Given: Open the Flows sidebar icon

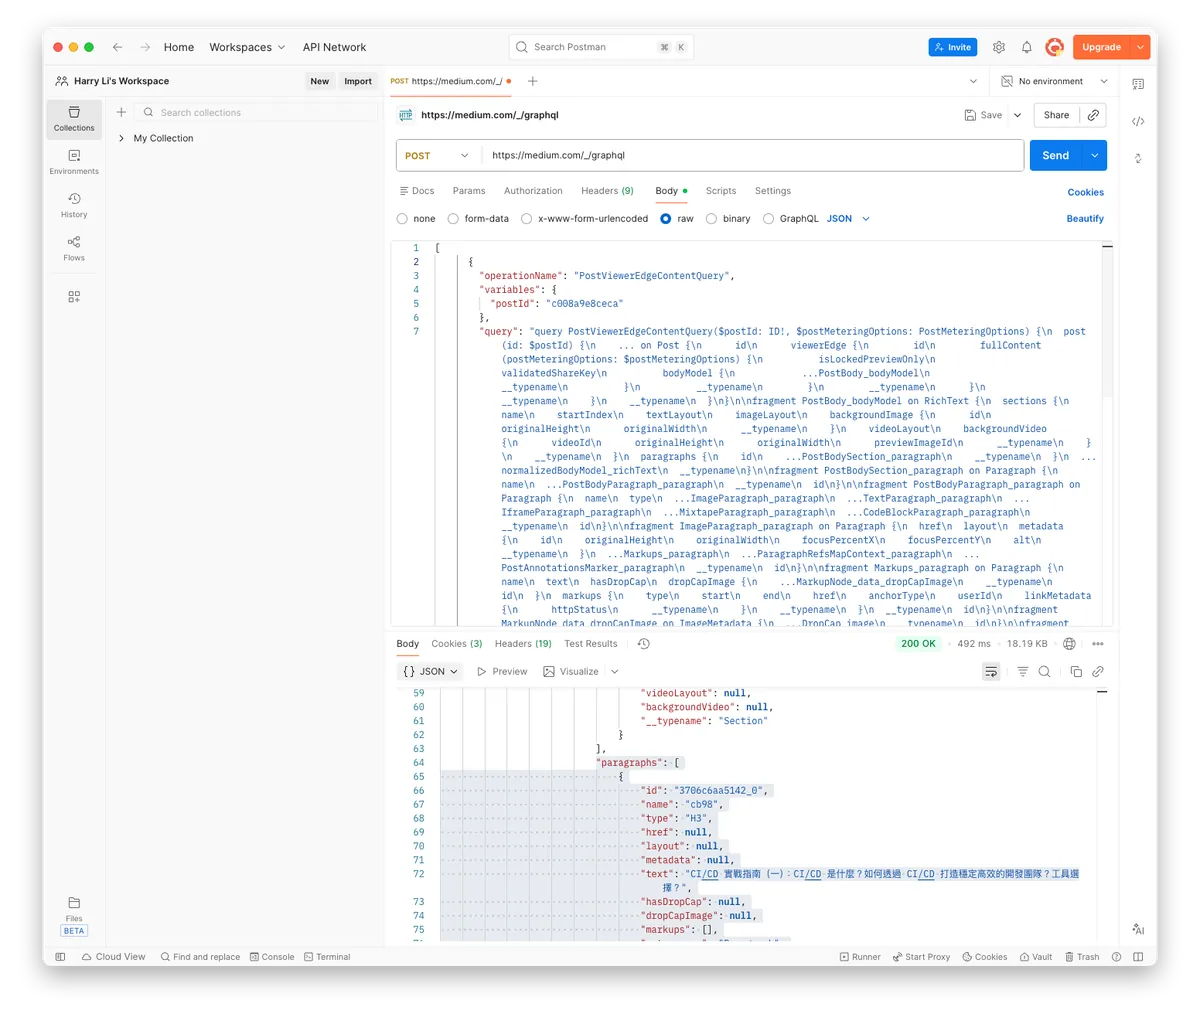Looking at the screenshot, I should tap(74, 248).
